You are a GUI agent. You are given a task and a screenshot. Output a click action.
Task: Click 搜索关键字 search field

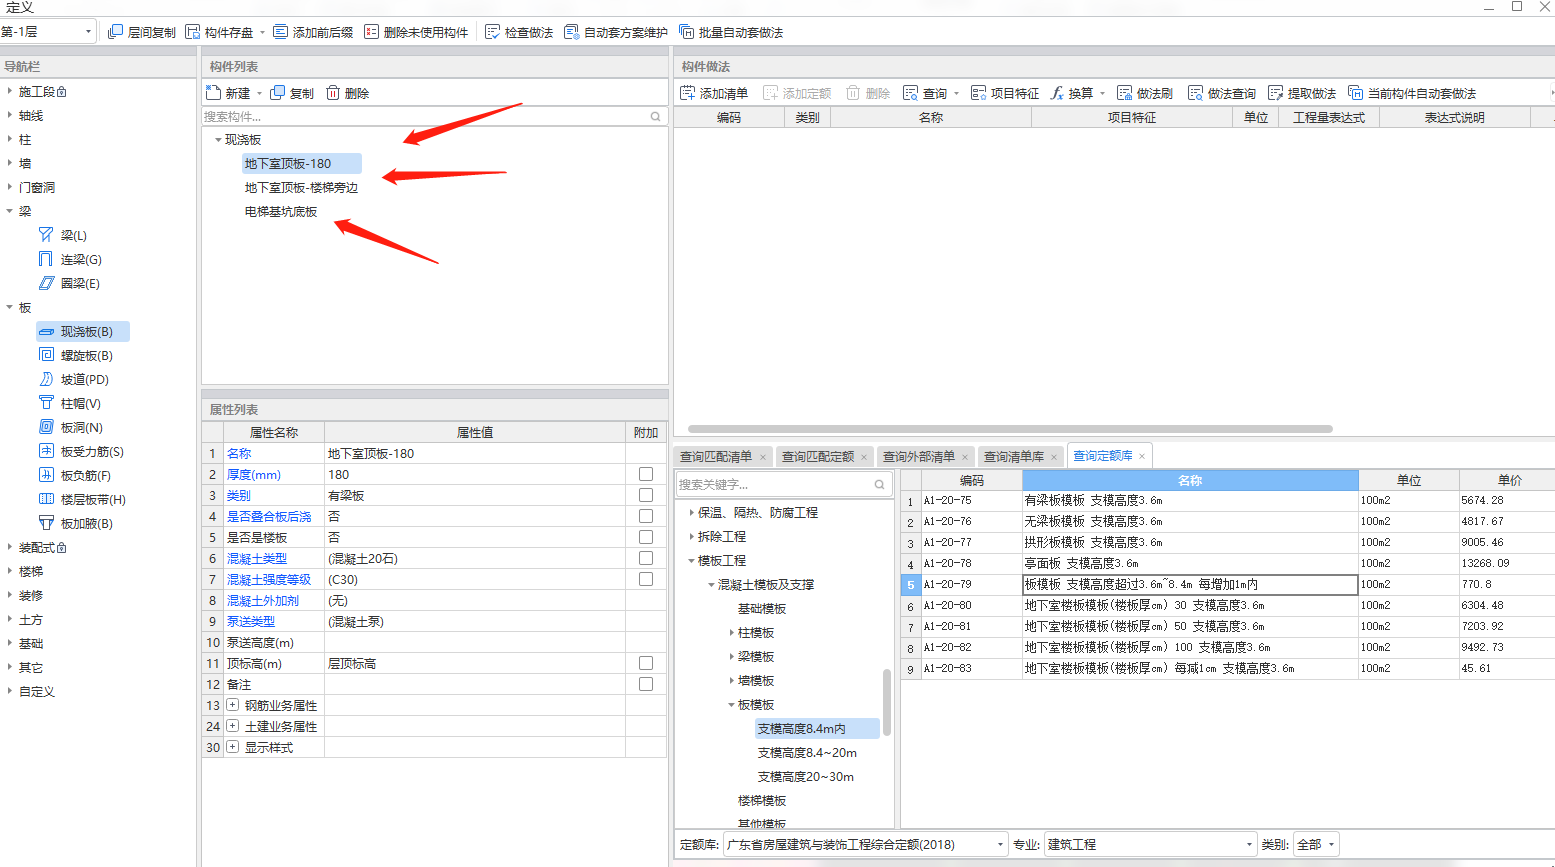click(784, 484)
